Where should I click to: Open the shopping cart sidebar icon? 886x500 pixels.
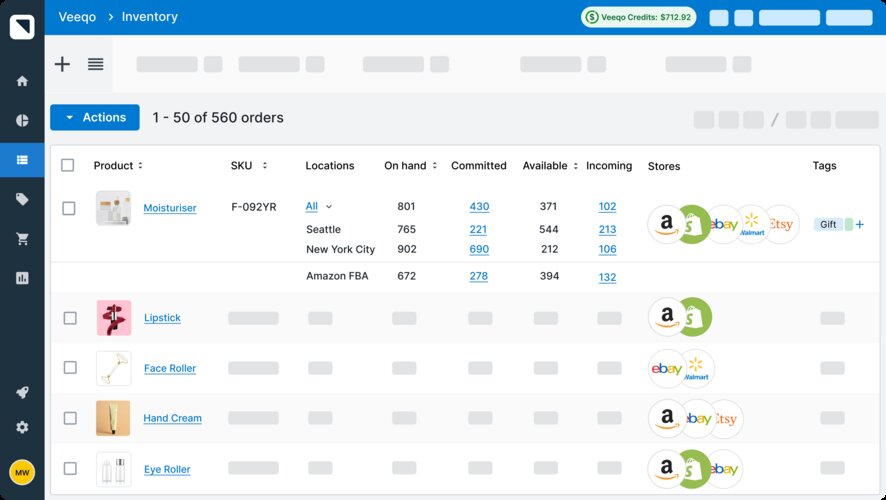click(22, 239)
